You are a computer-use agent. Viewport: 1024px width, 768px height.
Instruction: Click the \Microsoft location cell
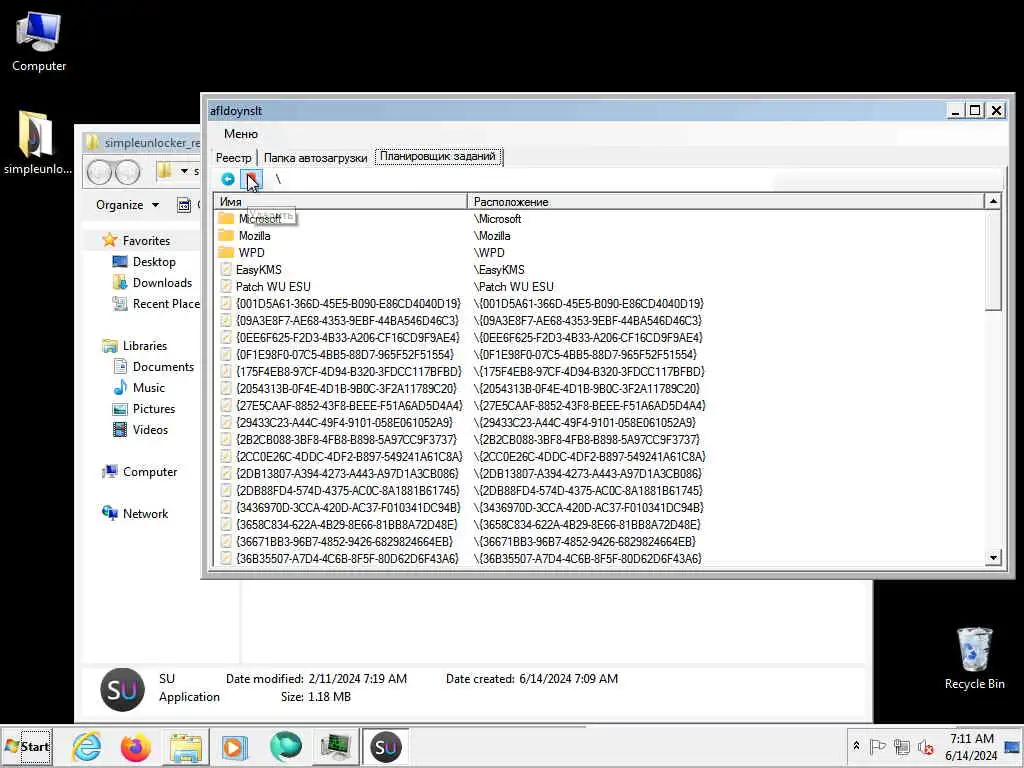[x=498, y=219]
